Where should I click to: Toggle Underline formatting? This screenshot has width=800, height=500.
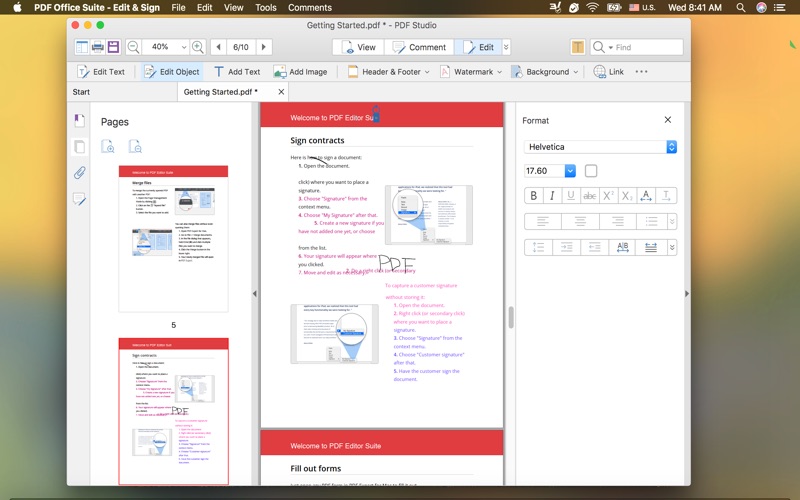tap(571, 196)
